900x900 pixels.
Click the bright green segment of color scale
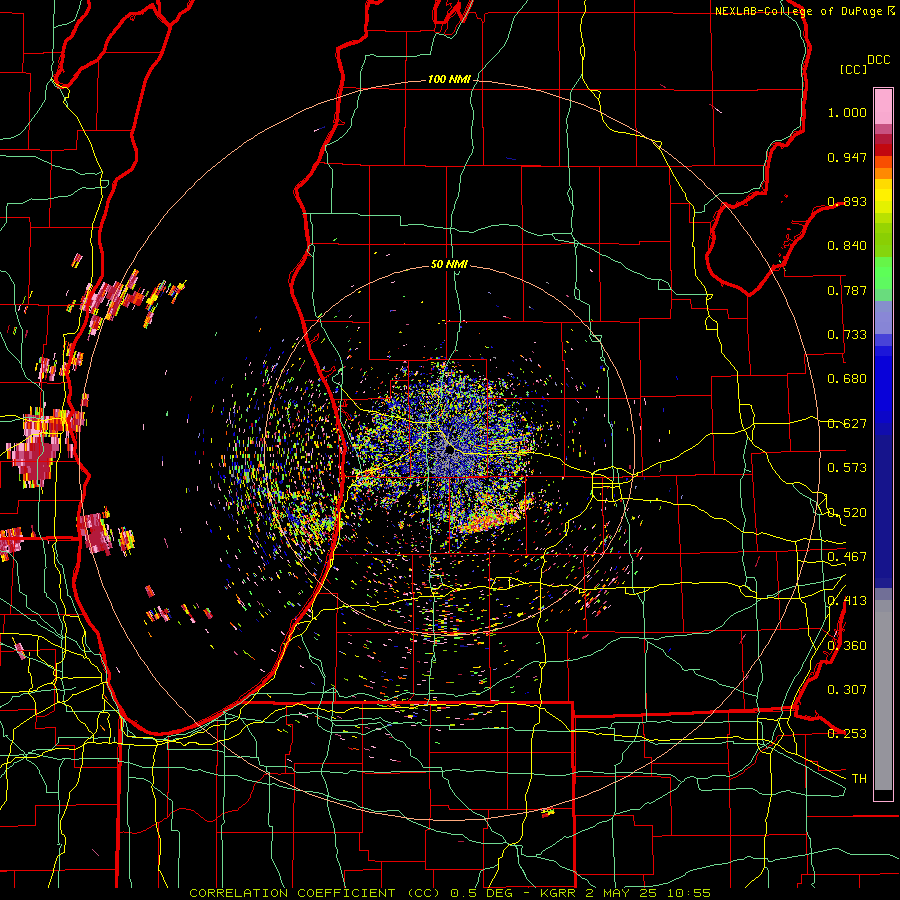883,273
